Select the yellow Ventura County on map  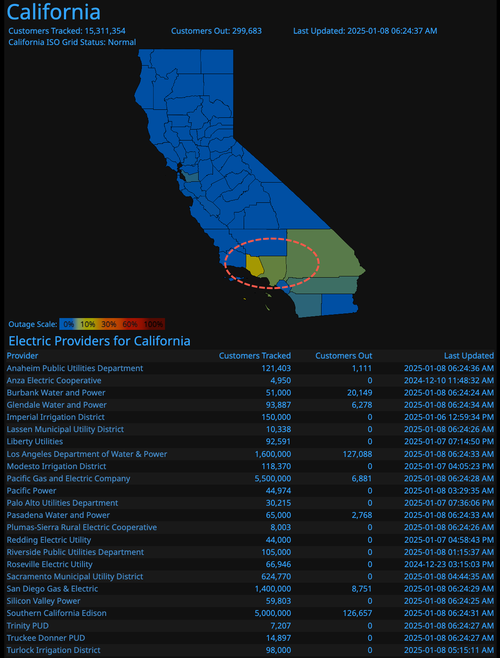(x=254, y=264)
